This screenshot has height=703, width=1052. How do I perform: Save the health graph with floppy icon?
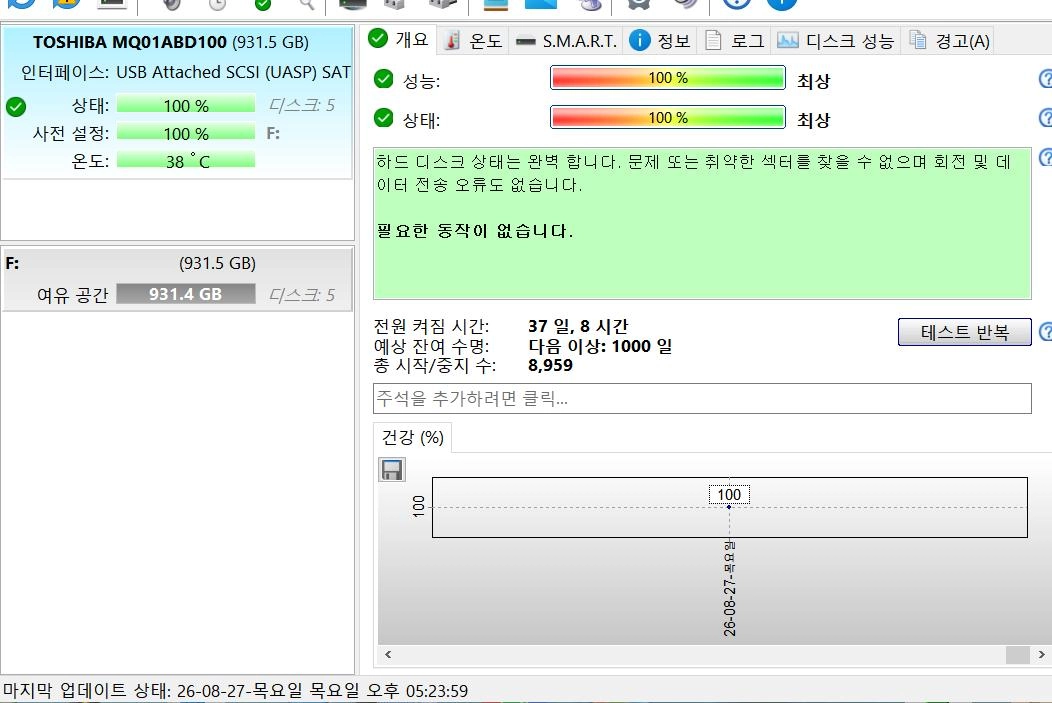[x=392, y=470]
